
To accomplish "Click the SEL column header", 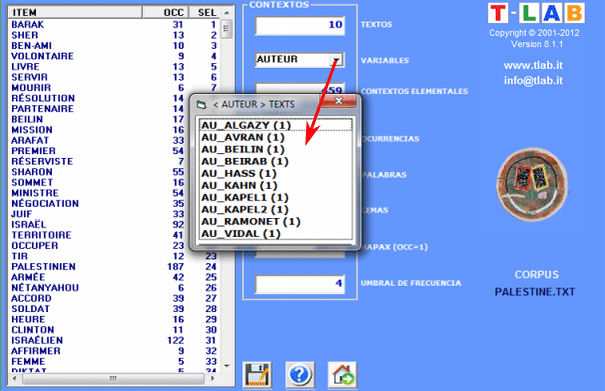I will (204, 12).
